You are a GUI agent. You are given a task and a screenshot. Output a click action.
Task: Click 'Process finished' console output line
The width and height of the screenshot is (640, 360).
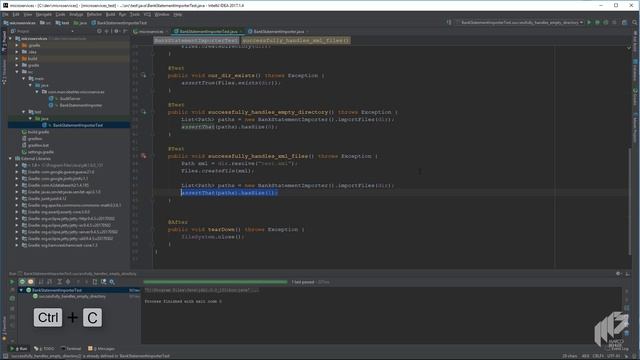pos(183,301)
